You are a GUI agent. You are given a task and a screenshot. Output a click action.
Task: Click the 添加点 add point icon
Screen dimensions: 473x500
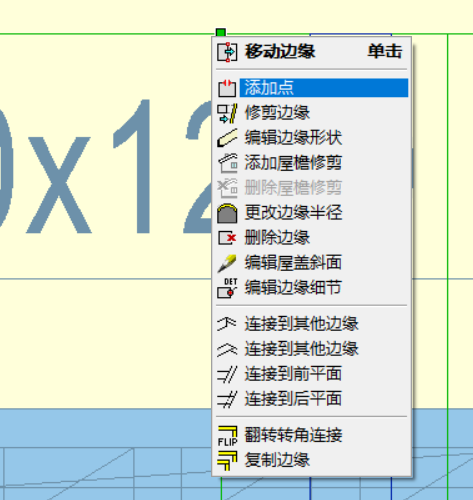pos(227,88)
